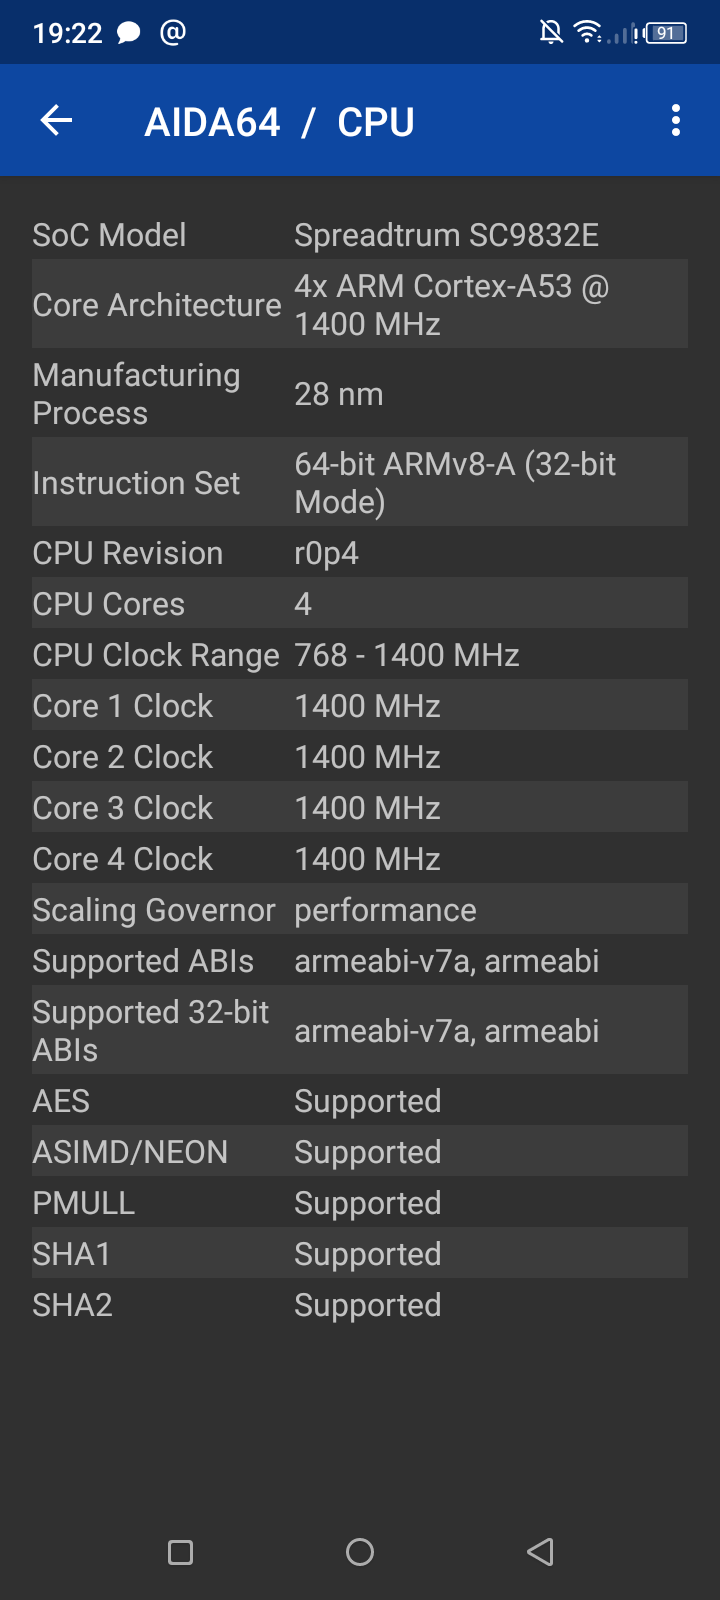
Task: Select the Supported ABIs row
Action: click(x=360, y=961)
